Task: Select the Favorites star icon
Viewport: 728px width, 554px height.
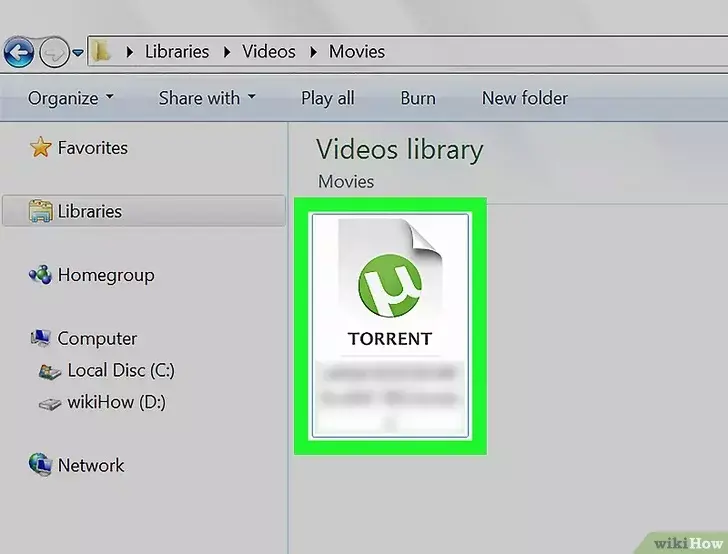Action: [x=41, y=147]
